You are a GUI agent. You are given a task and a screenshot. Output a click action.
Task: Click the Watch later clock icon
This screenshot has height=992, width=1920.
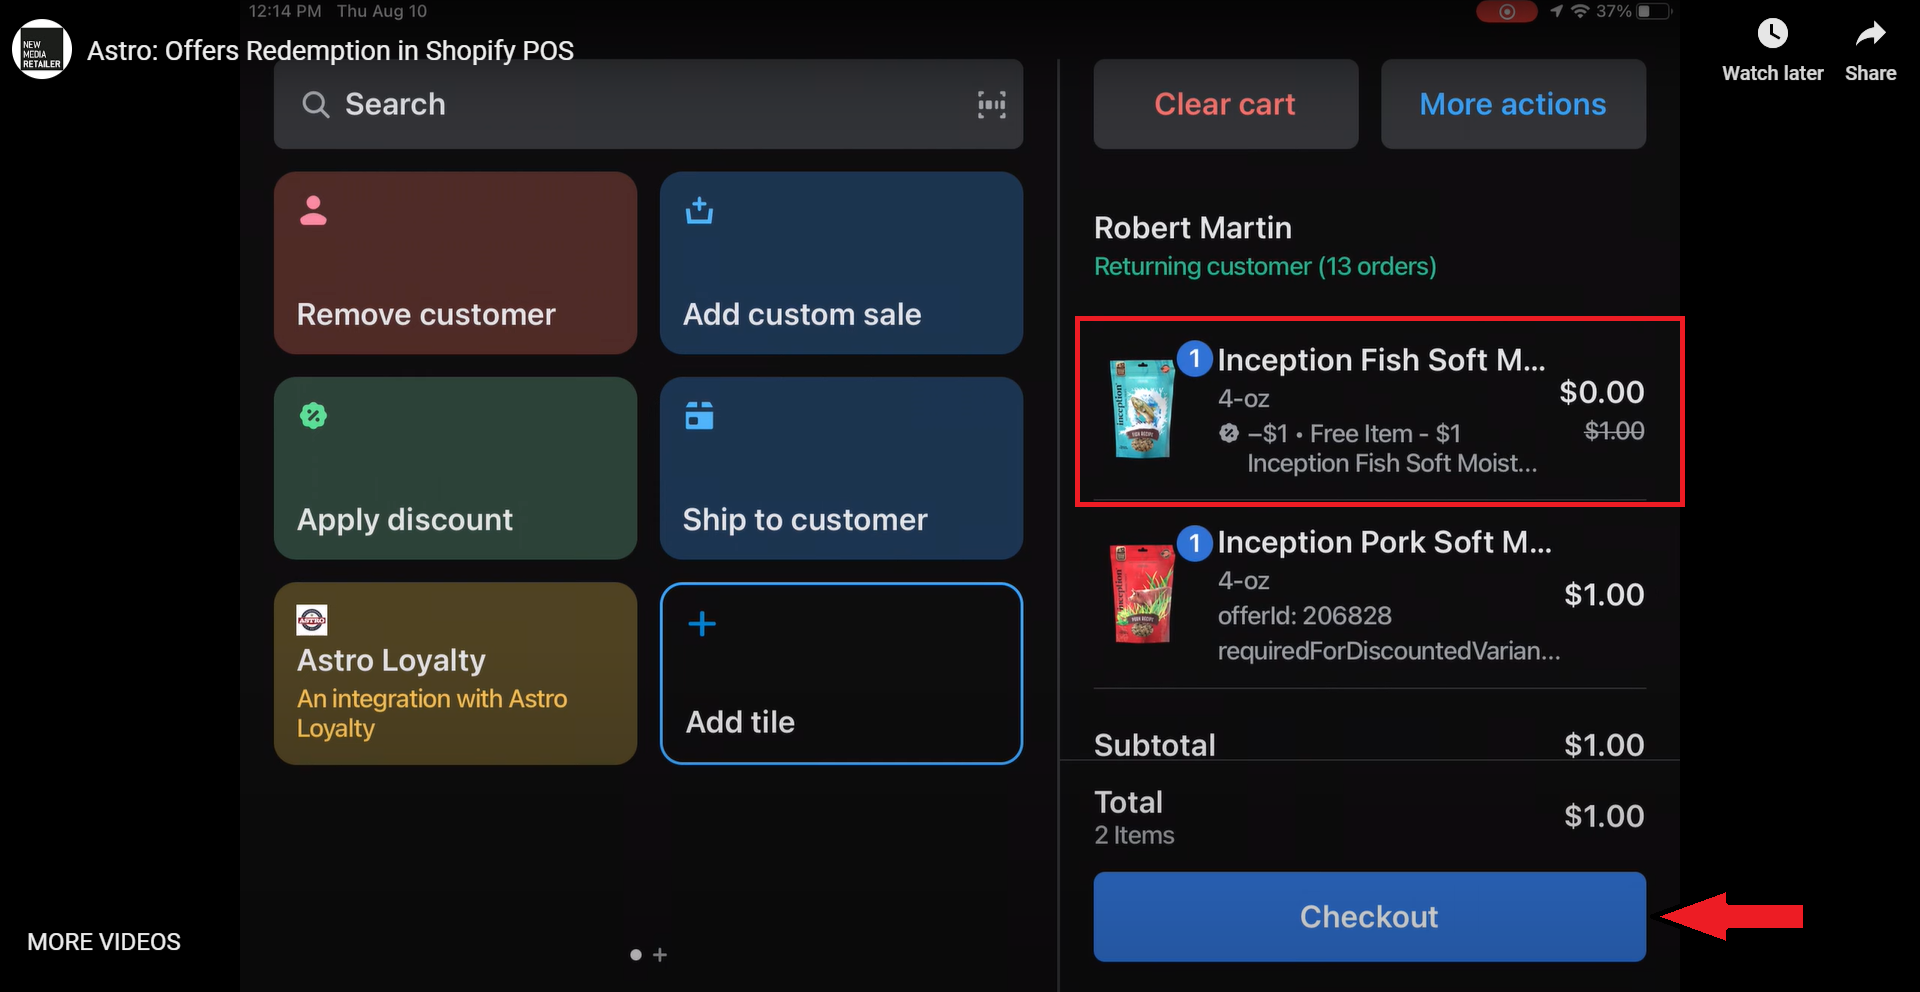(x=1772, y=34)
